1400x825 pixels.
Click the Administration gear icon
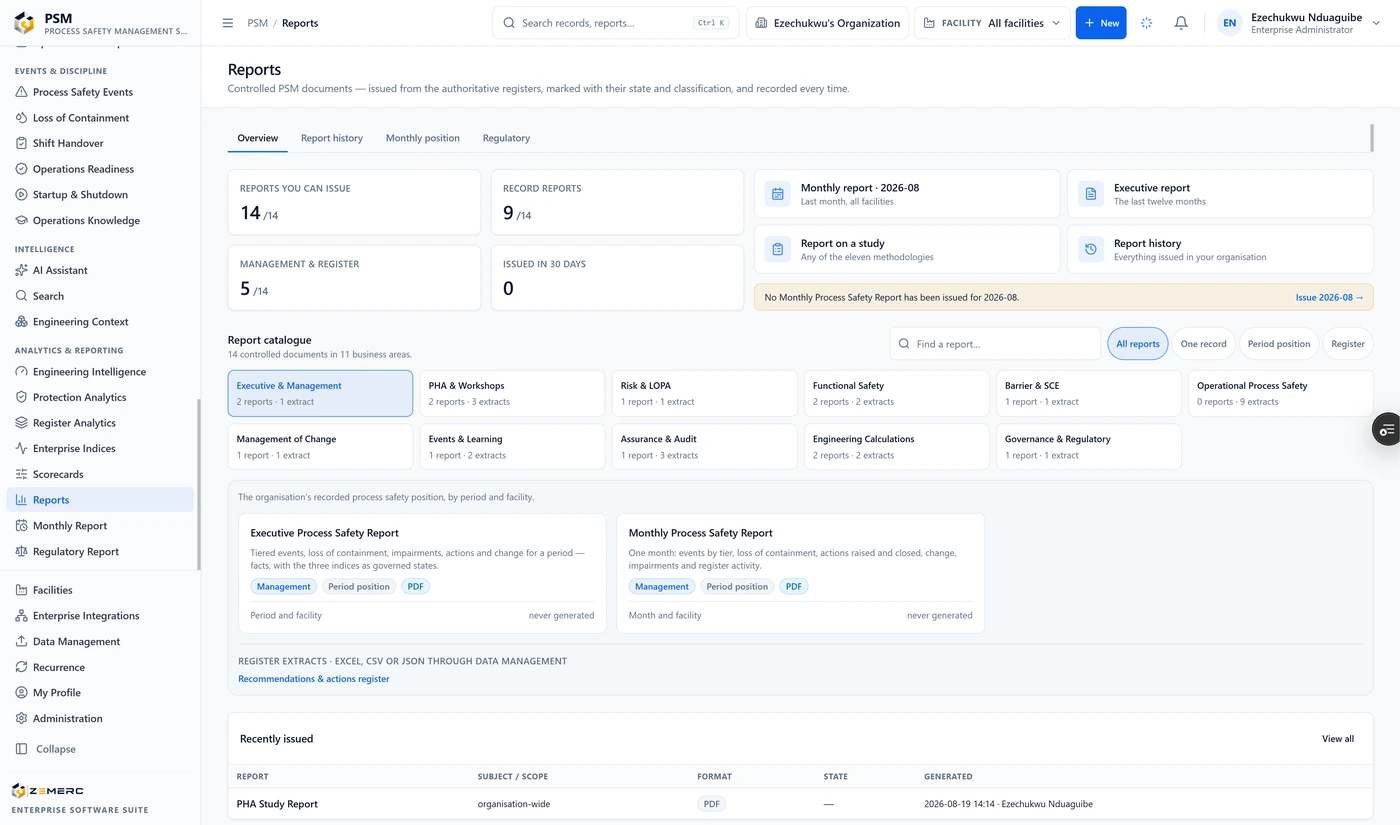22,719
